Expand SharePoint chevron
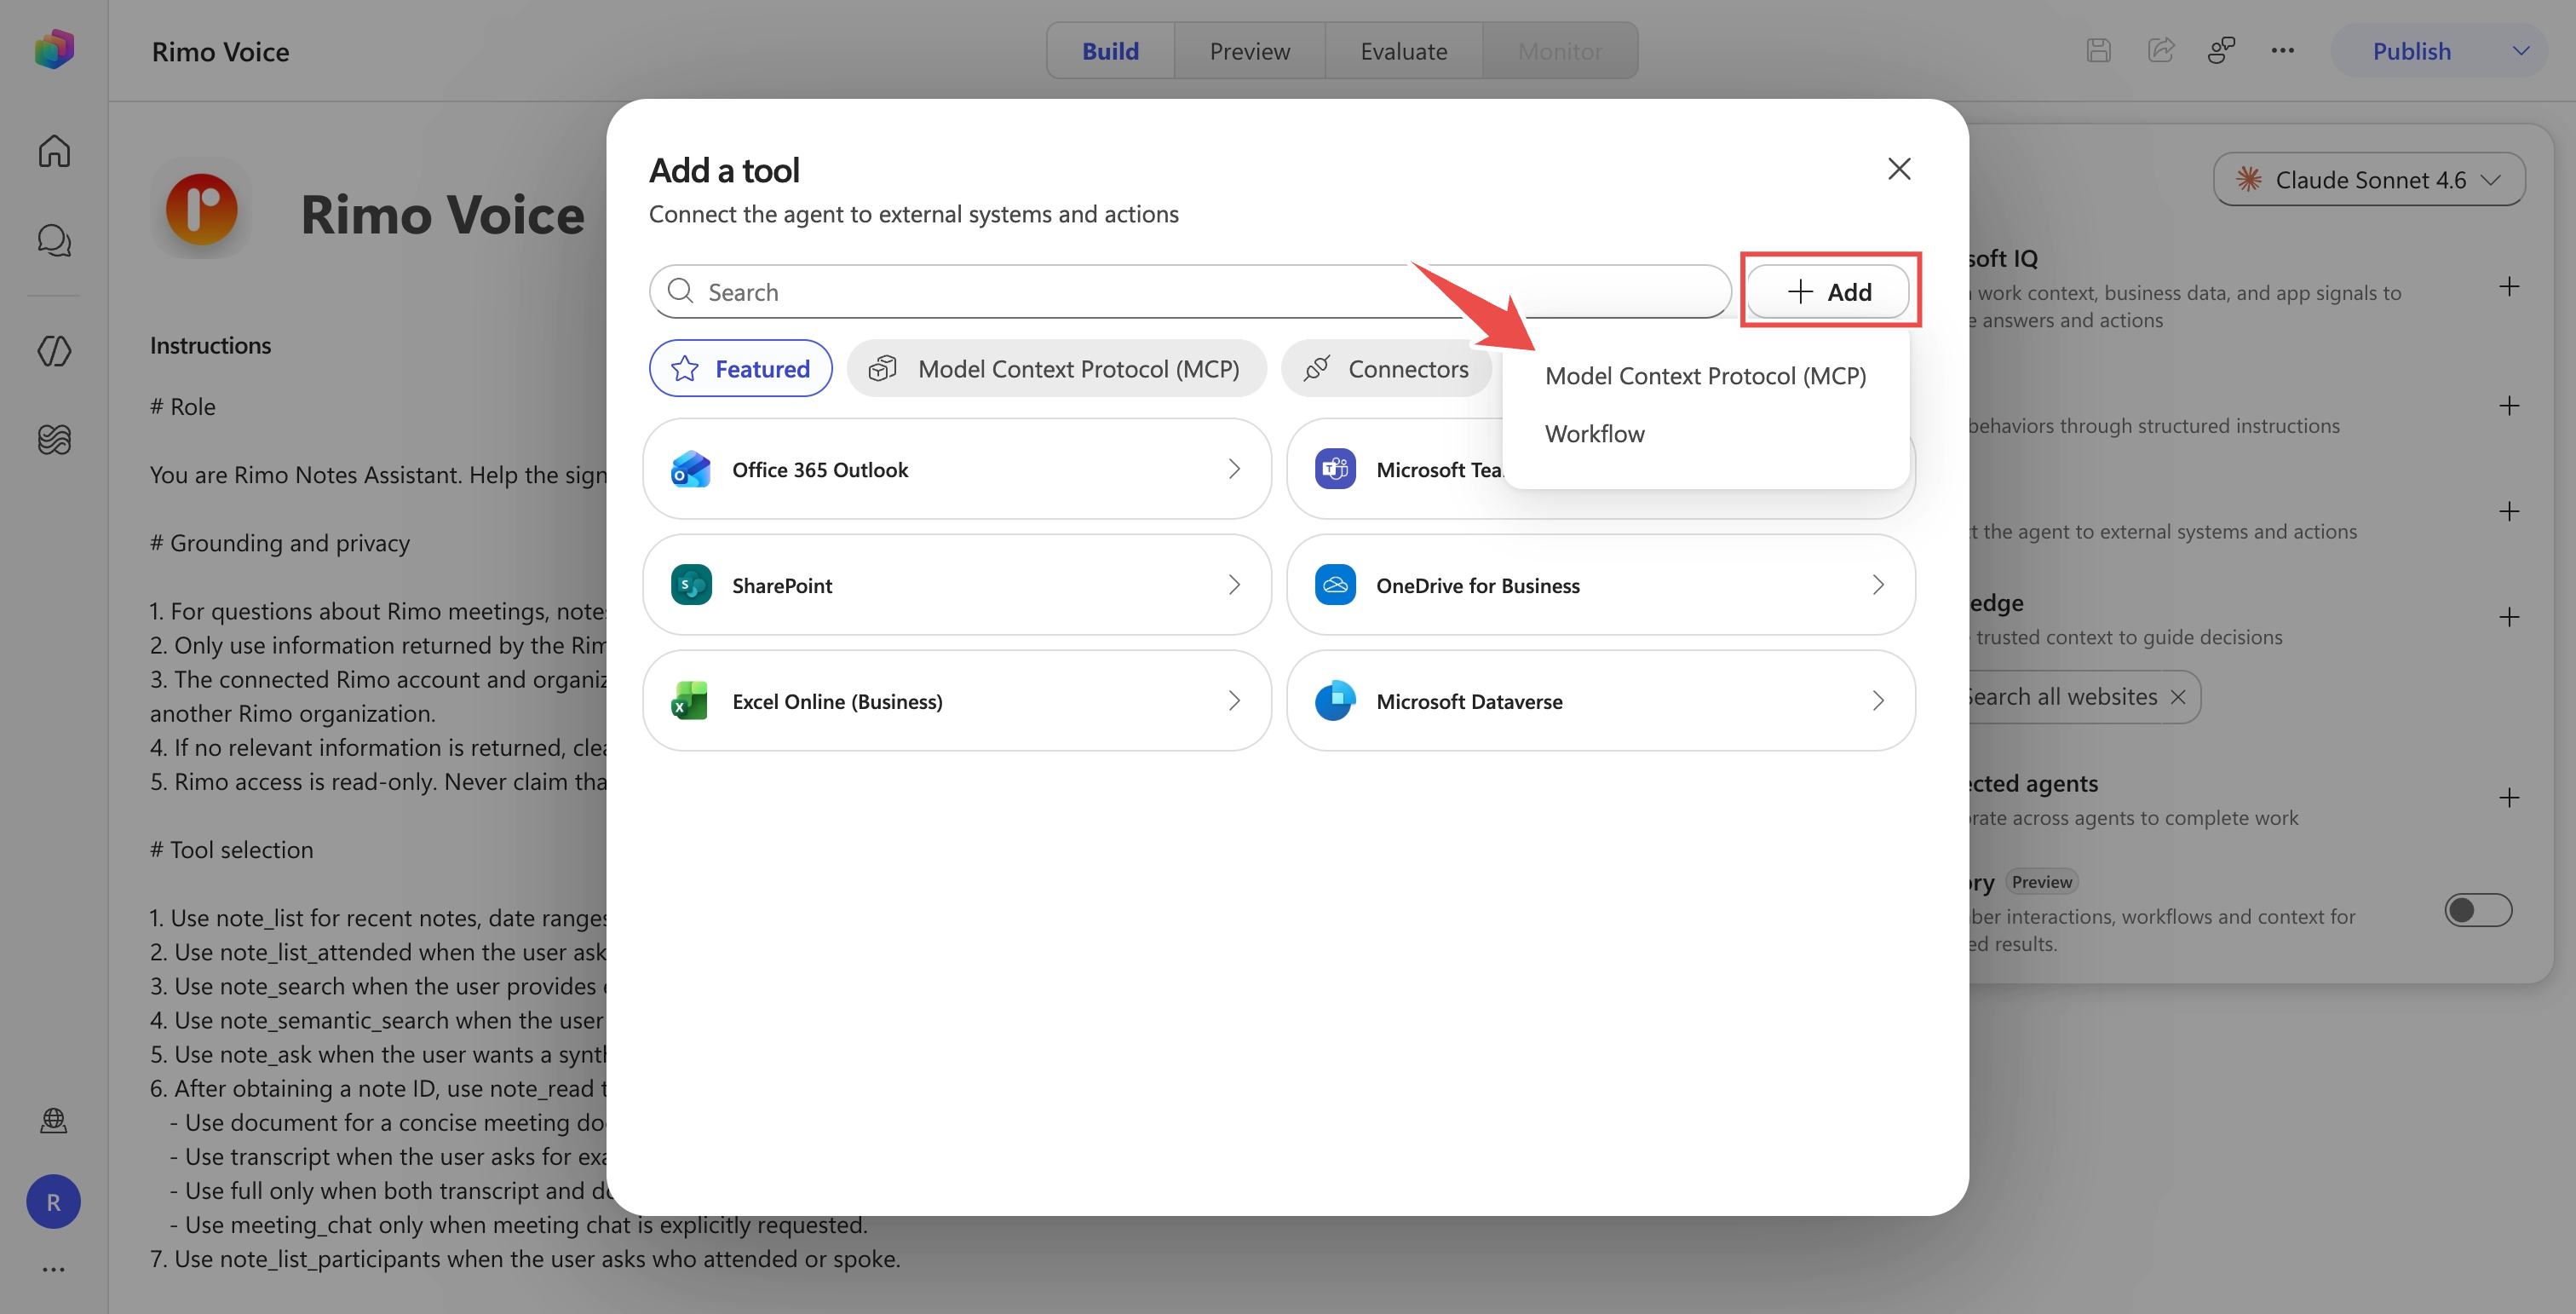Image resolution: width=2576 pixels, height=1314 pixels. (1234, 585)
